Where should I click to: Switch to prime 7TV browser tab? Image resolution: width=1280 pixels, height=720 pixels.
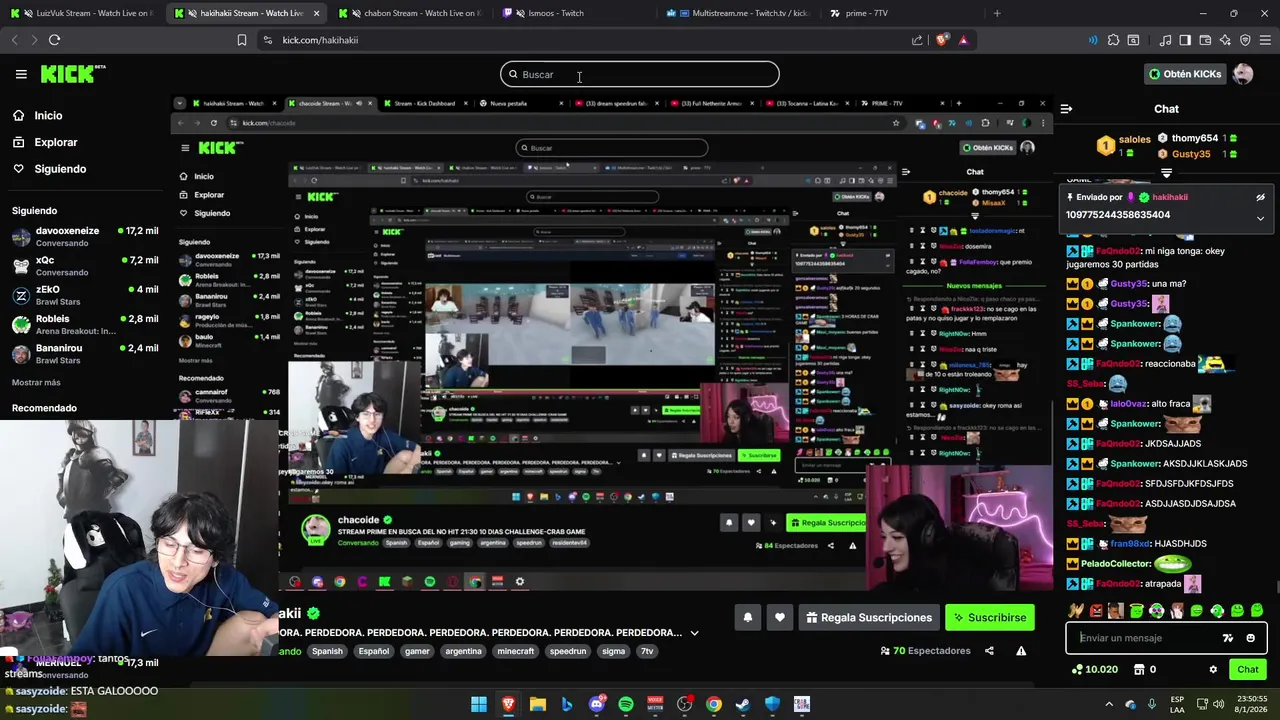tap(905, 13)
